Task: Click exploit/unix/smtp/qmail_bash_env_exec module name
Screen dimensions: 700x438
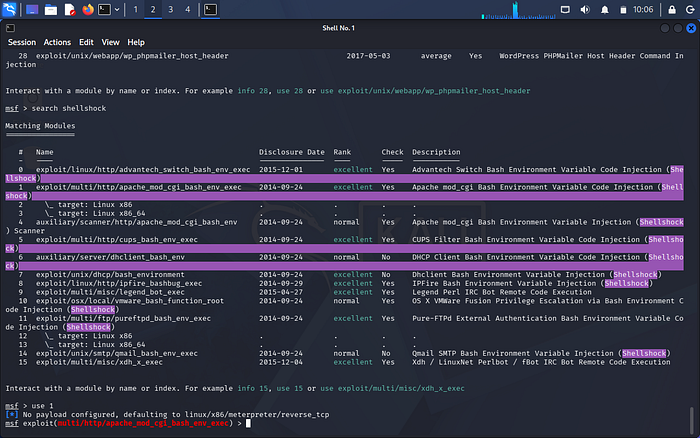Action: pyautogui.click(x=117, y=354)
